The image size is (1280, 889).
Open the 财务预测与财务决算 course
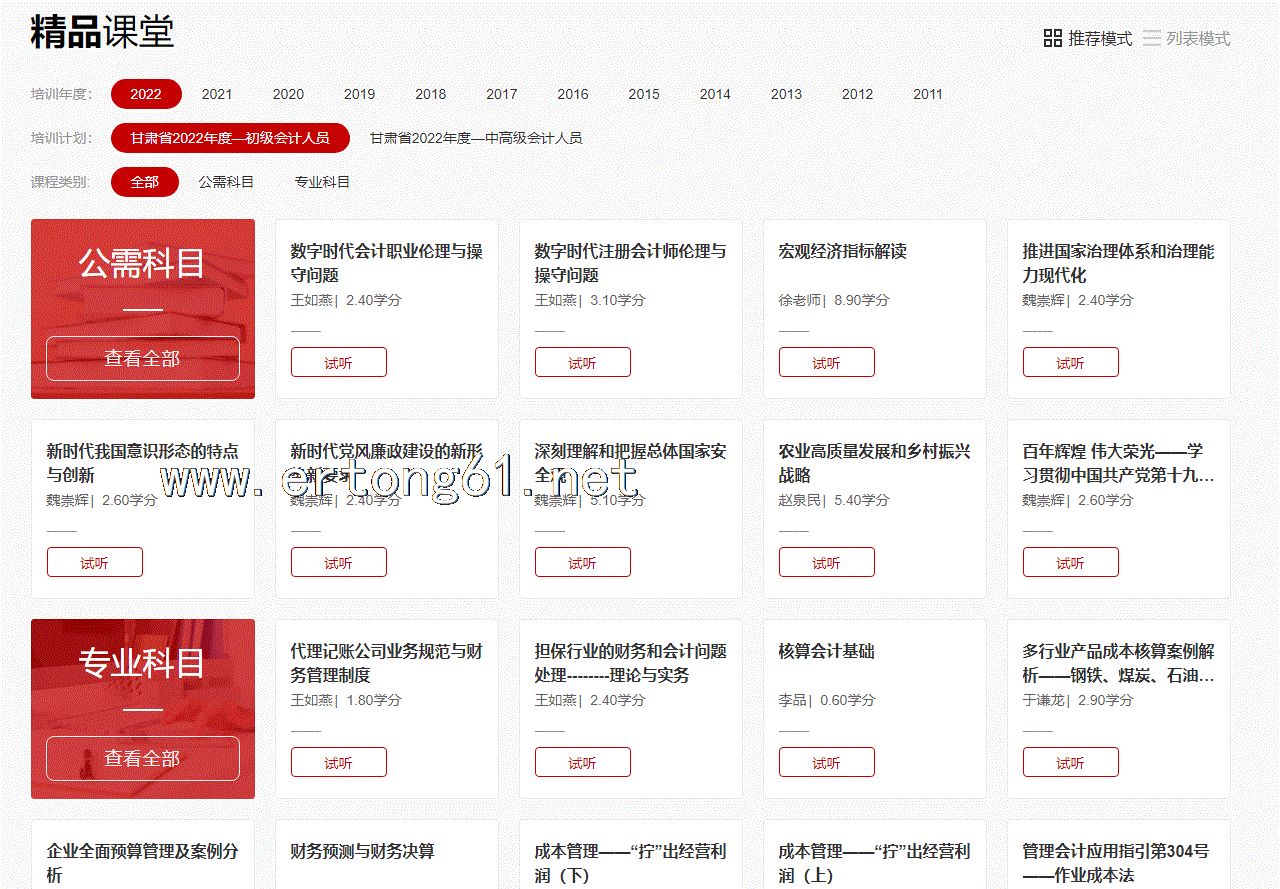point(362,852)
